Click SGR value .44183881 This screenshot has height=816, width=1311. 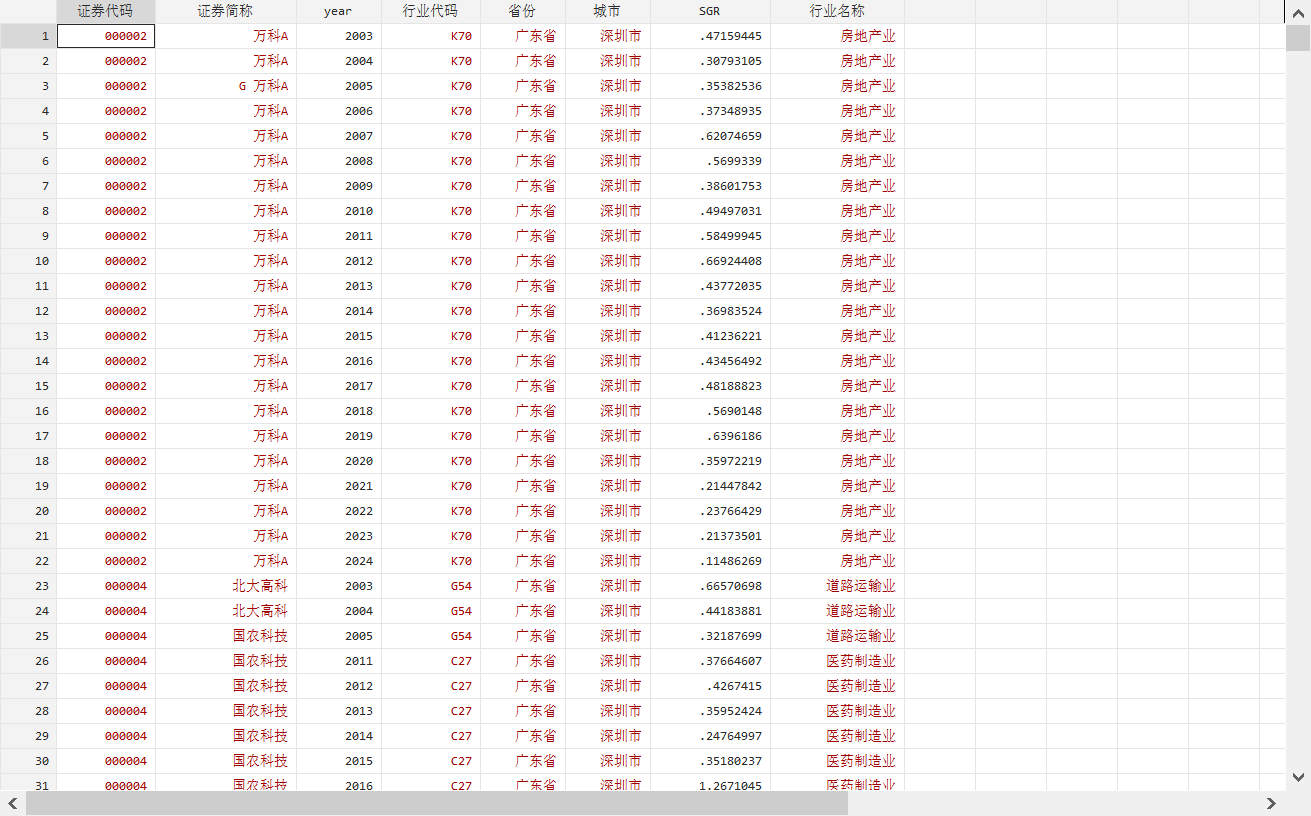pyautogui.click(x=710, y=611)
